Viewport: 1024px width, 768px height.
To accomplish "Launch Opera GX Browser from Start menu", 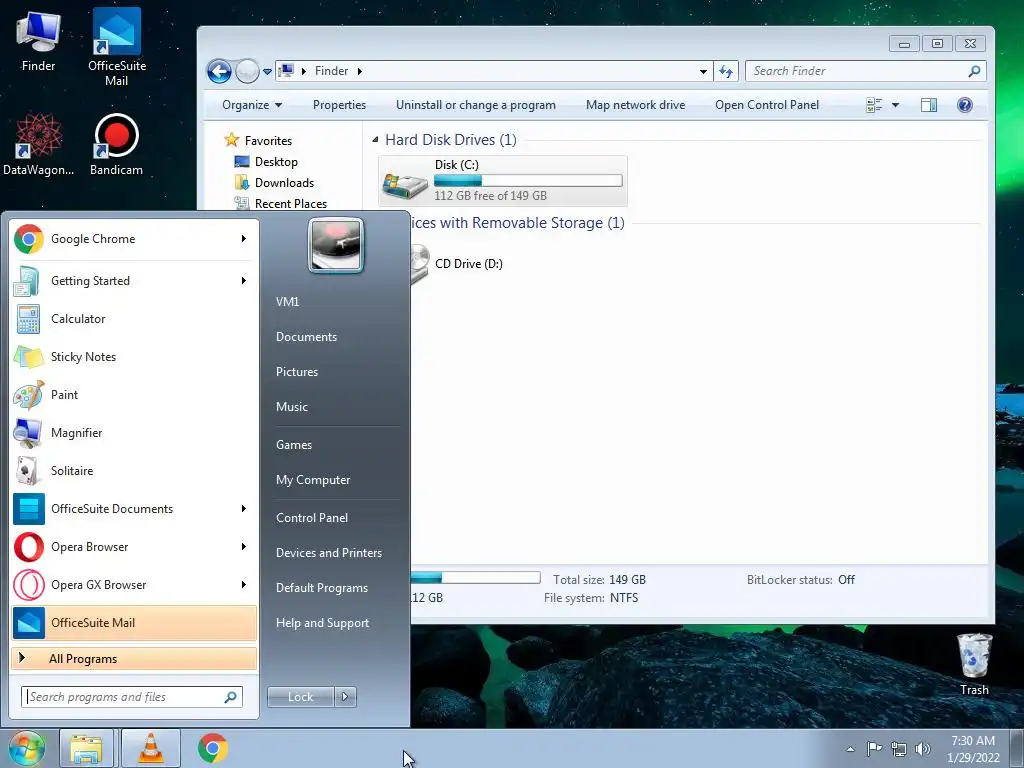I will [x=134, y=584].
